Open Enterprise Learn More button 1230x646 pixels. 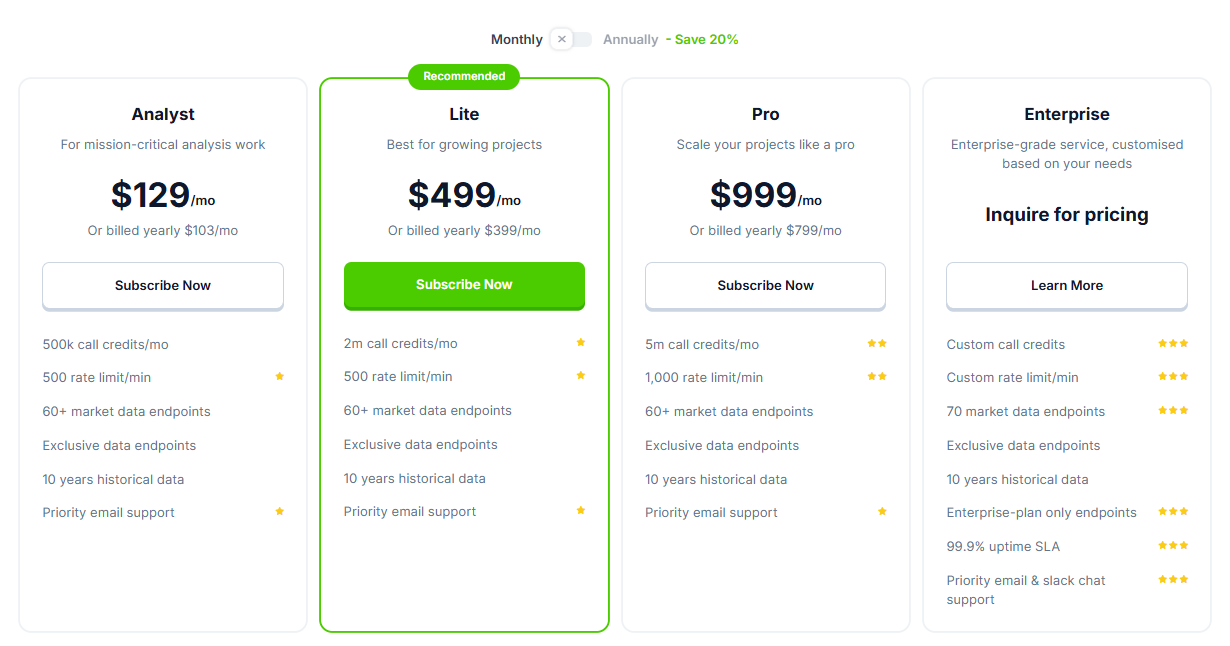(1067, 286)
